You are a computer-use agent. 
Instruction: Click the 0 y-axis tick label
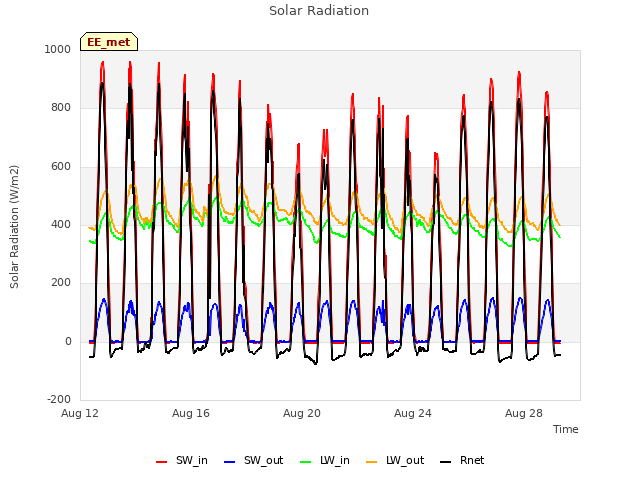pos(68,342)
